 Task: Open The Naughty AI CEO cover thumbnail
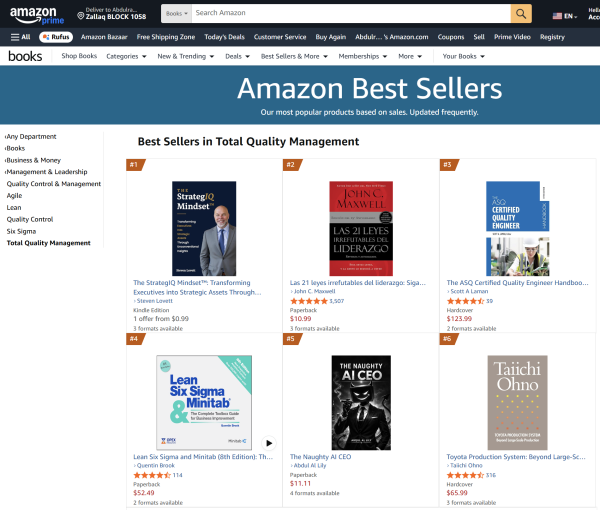point(360,403)
